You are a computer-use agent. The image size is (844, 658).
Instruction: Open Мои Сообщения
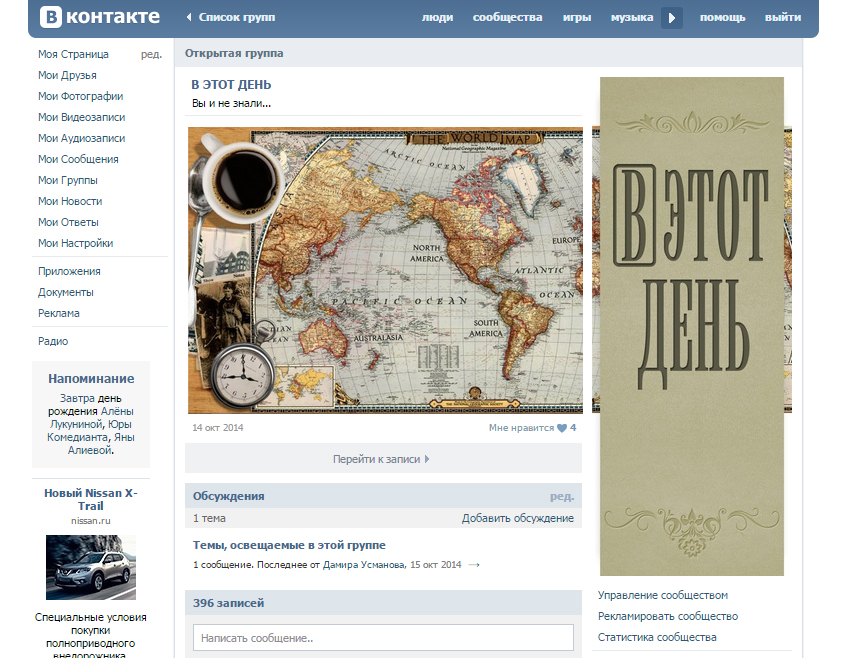click(78, 159)
